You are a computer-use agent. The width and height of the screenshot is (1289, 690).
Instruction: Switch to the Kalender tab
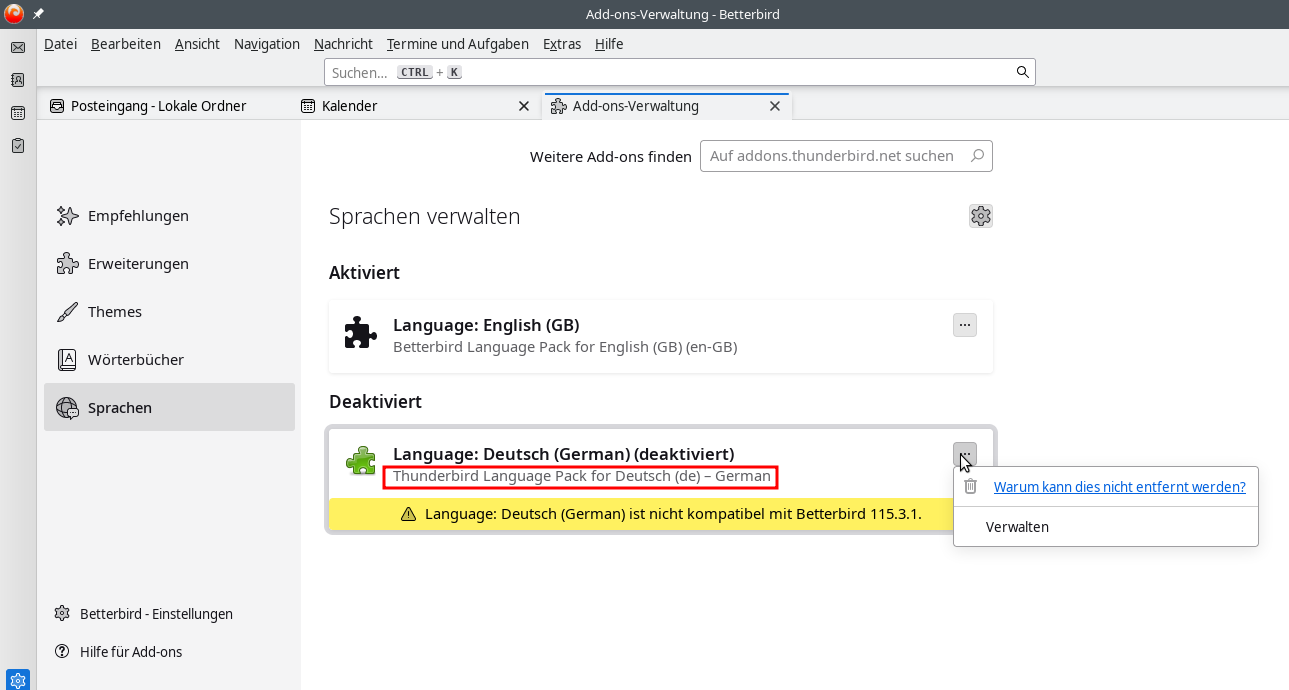coord(415,106)
